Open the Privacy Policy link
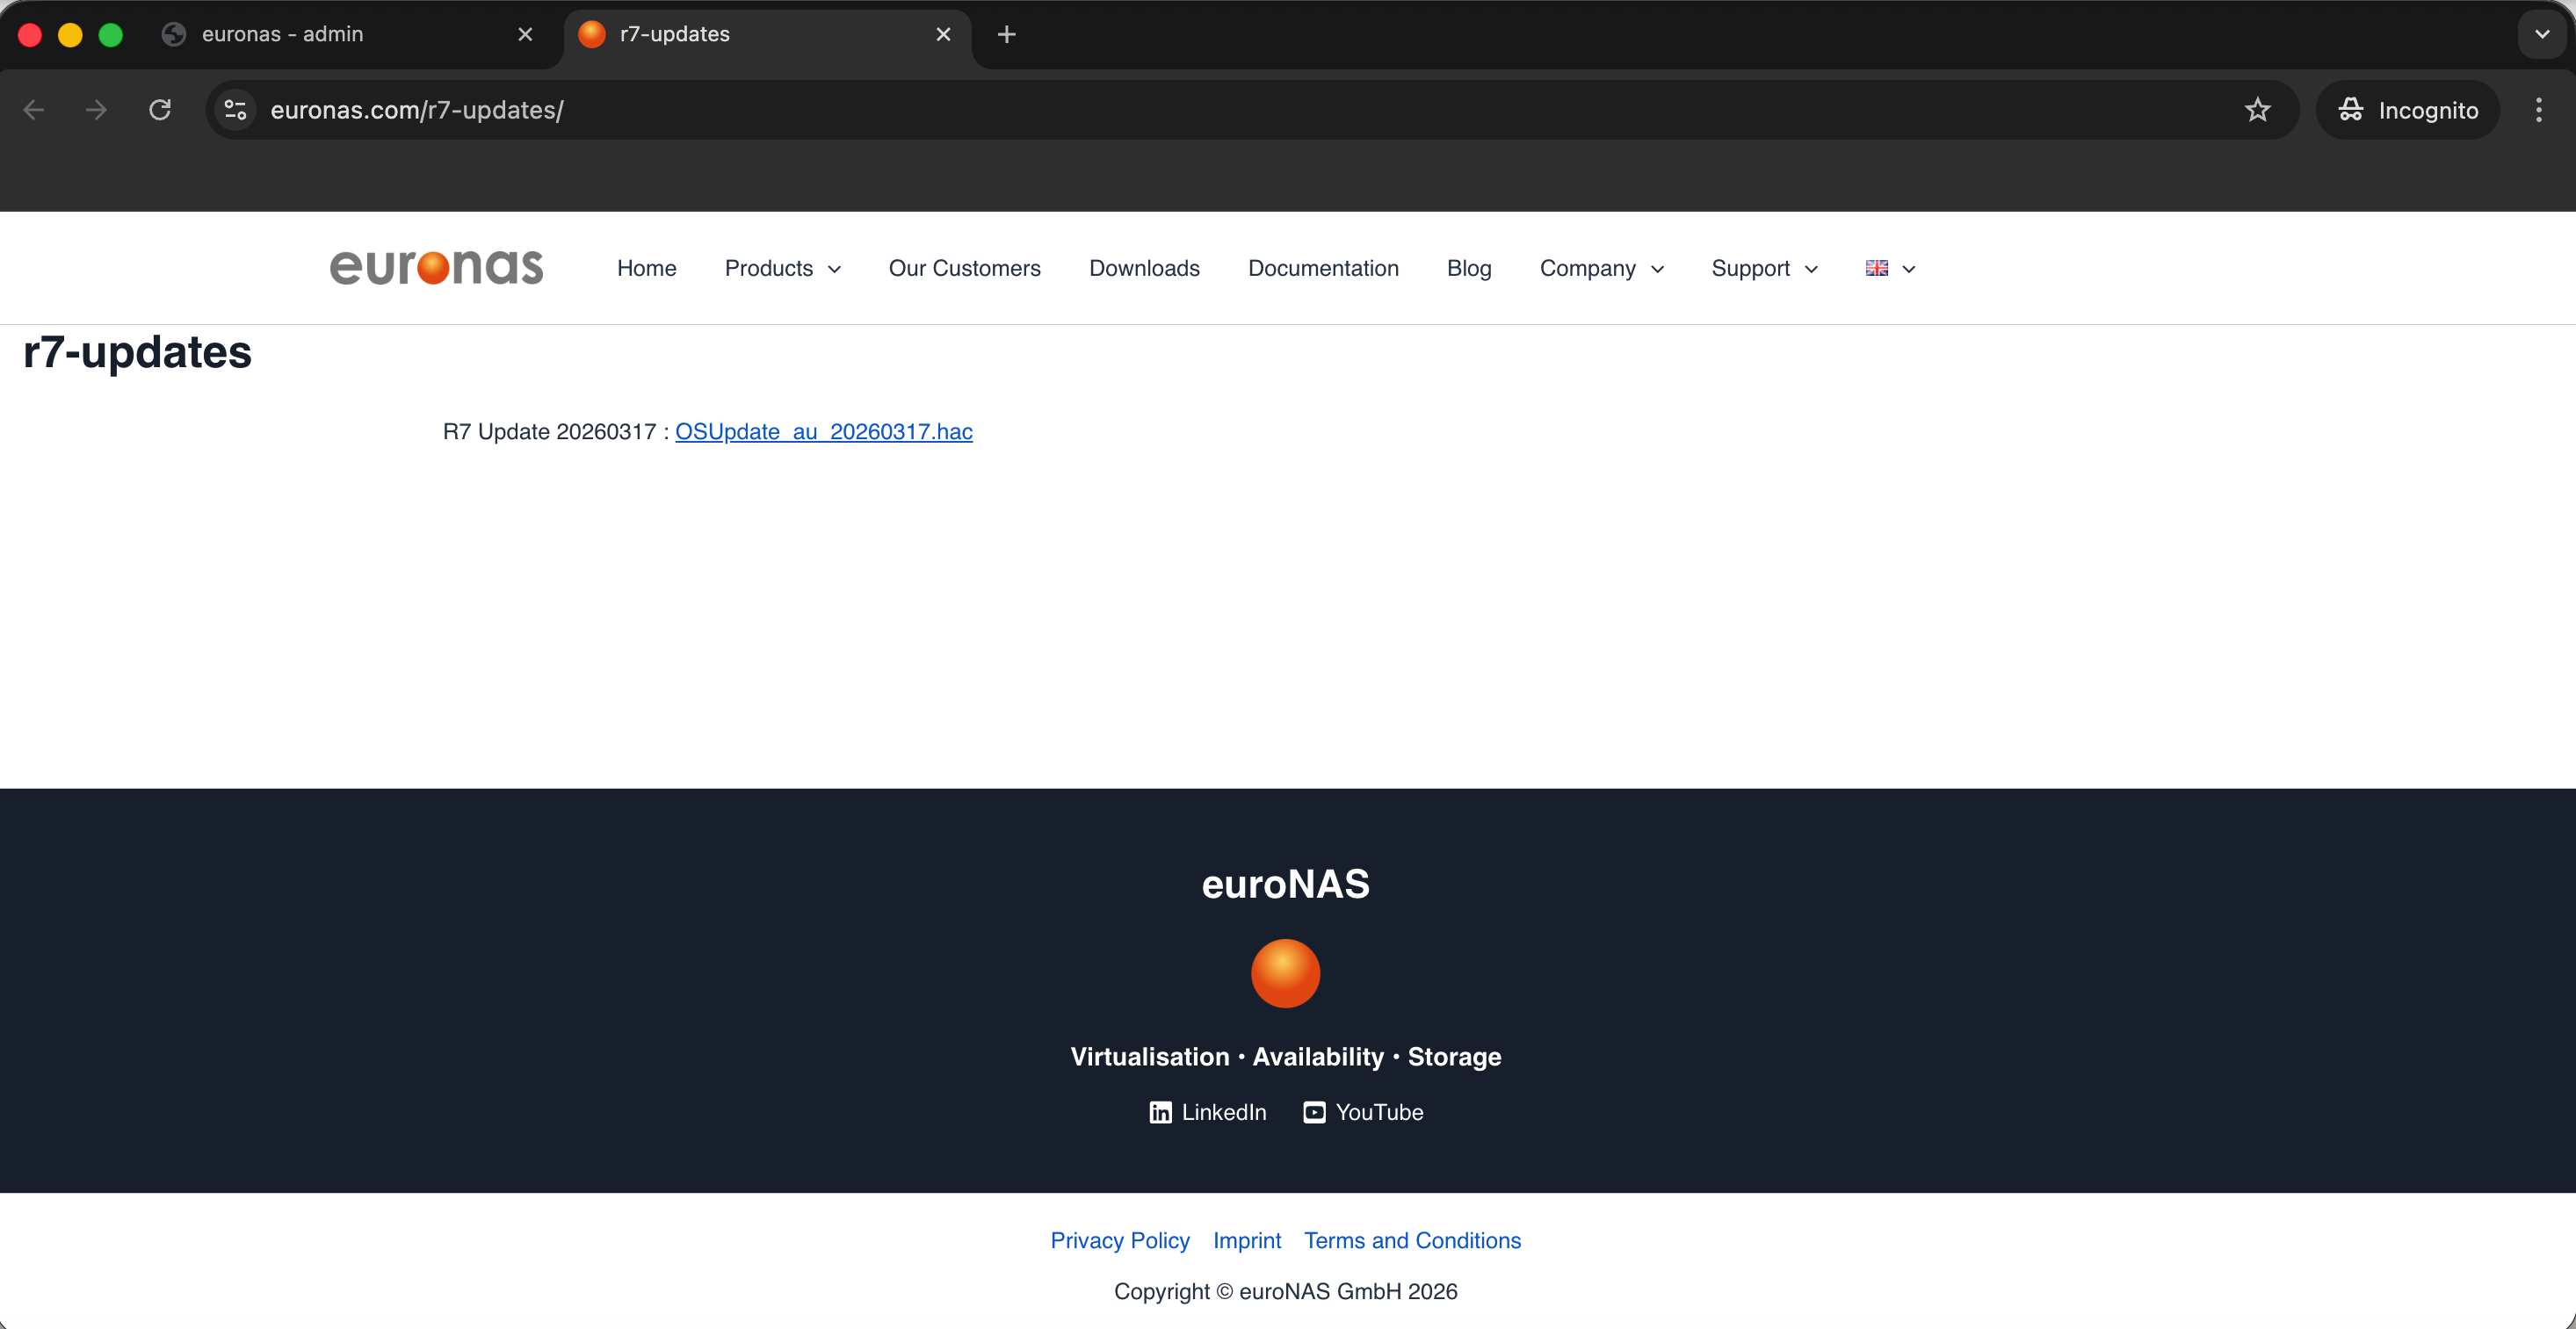This screenshot has width=2576, height=1329. coord(1119,1240)
